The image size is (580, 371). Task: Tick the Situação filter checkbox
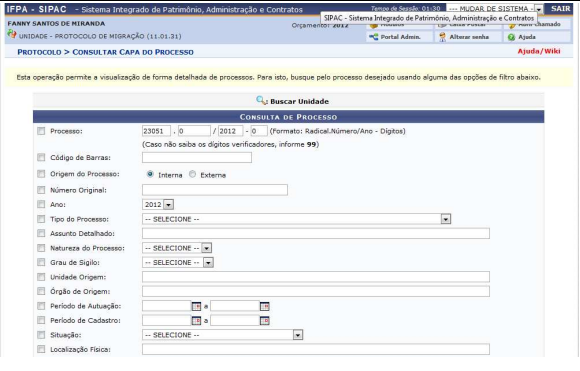41,335
